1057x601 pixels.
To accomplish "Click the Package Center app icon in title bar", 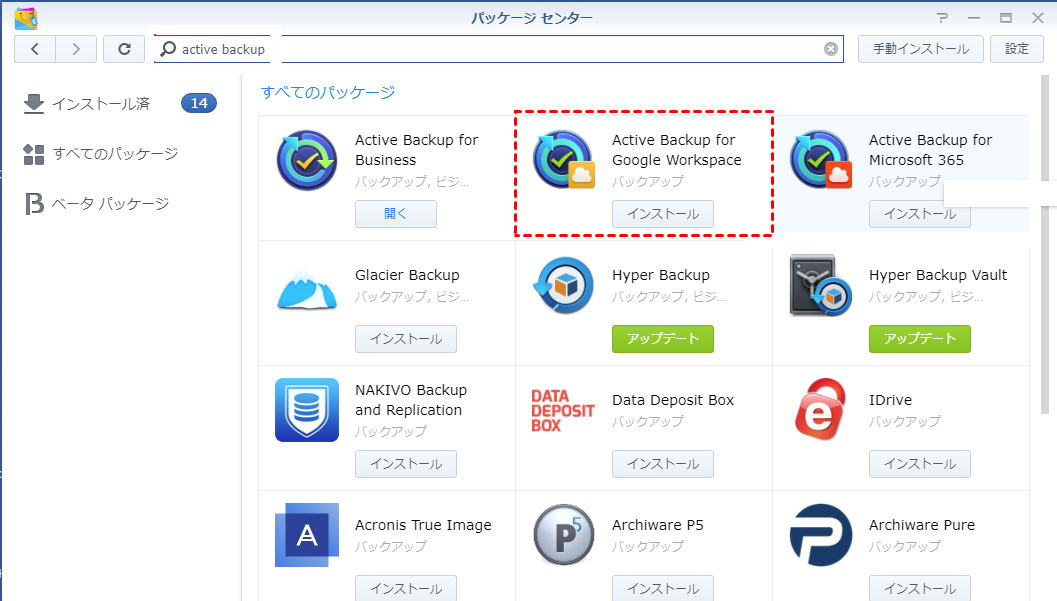I will [x=26, y=18].
